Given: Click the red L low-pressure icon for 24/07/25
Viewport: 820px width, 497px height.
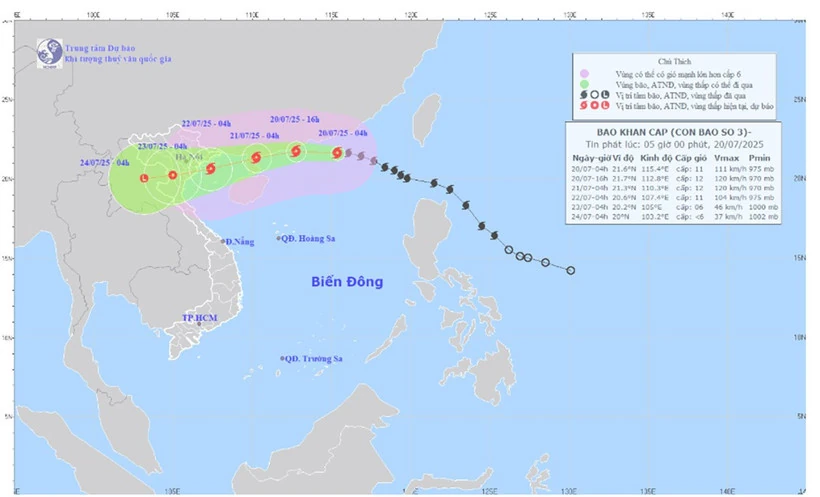Looking at the screenshot, I should tap(145, 179).
